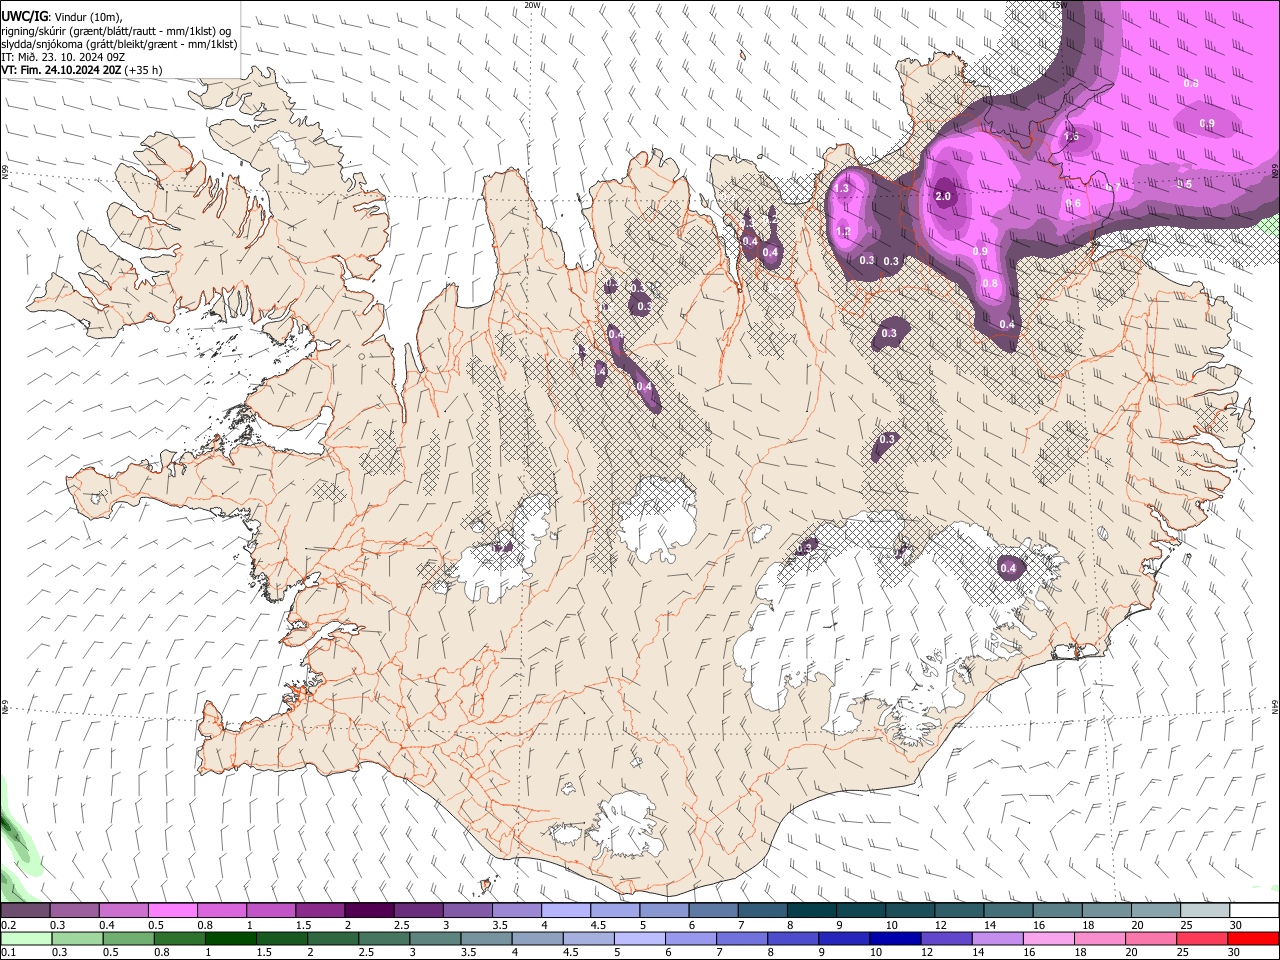Pick the upper-scale swatch between 8 and 9
This screenshot has height=960, width=1280.
point(811,910)
